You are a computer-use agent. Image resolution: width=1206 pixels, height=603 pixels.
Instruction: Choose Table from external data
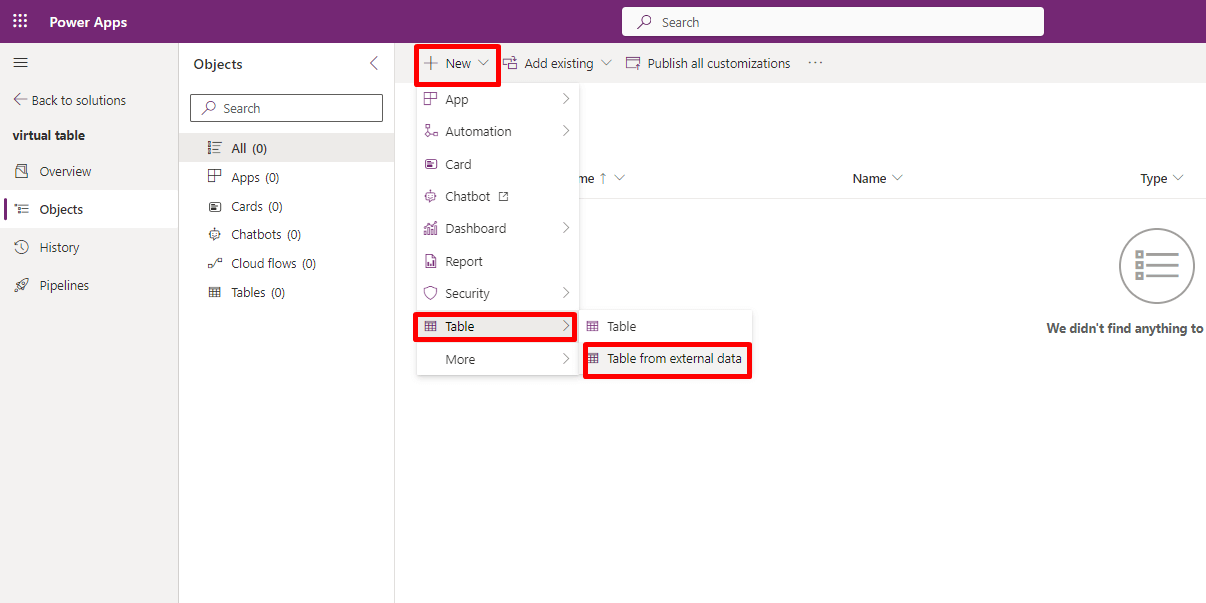point(673,359)
